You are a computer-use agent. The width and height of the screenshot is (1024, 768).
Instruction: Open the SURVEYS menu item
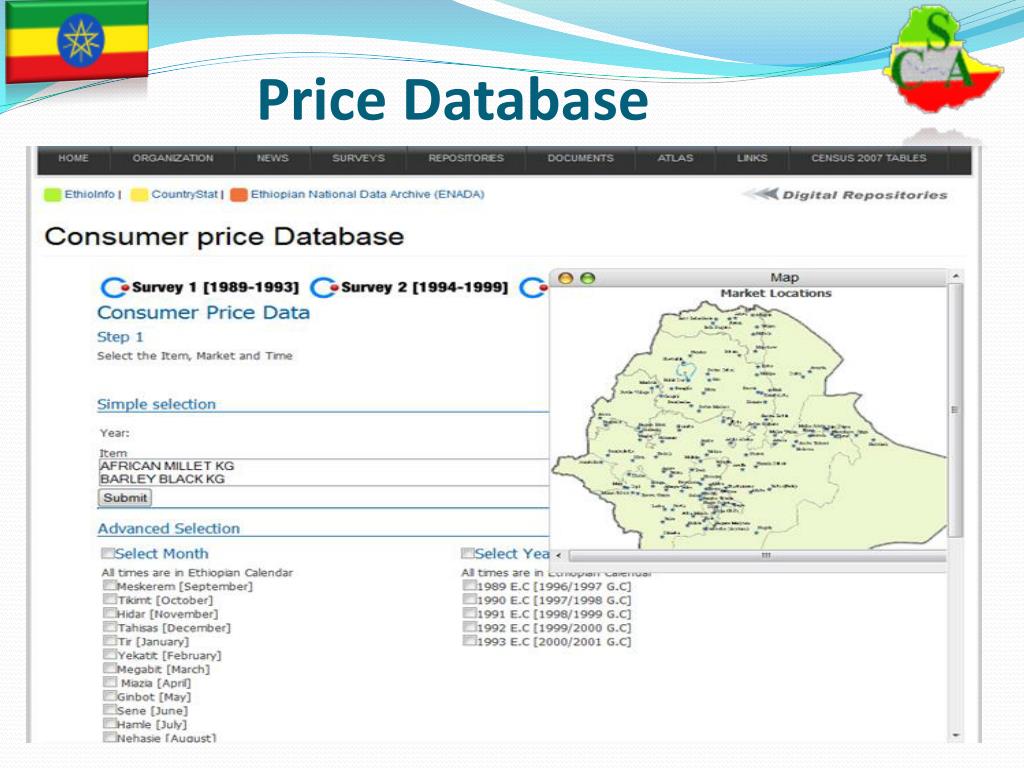(358, 158)
